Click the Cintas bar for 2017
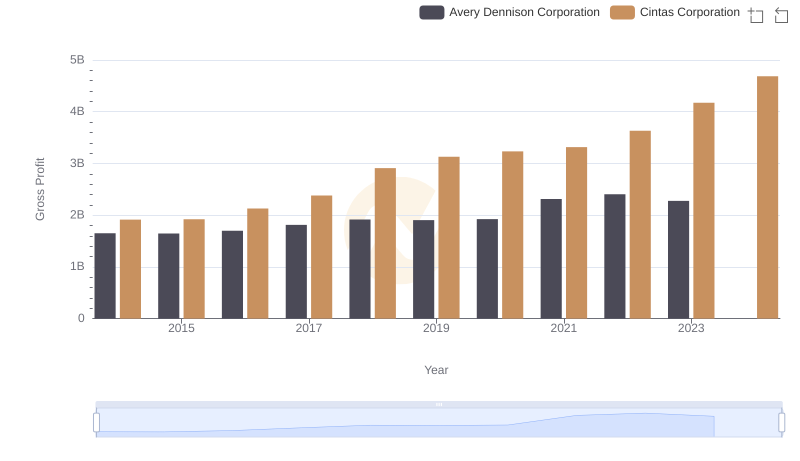Viewport: 800px width, 461px height. (x=321, y=257)
